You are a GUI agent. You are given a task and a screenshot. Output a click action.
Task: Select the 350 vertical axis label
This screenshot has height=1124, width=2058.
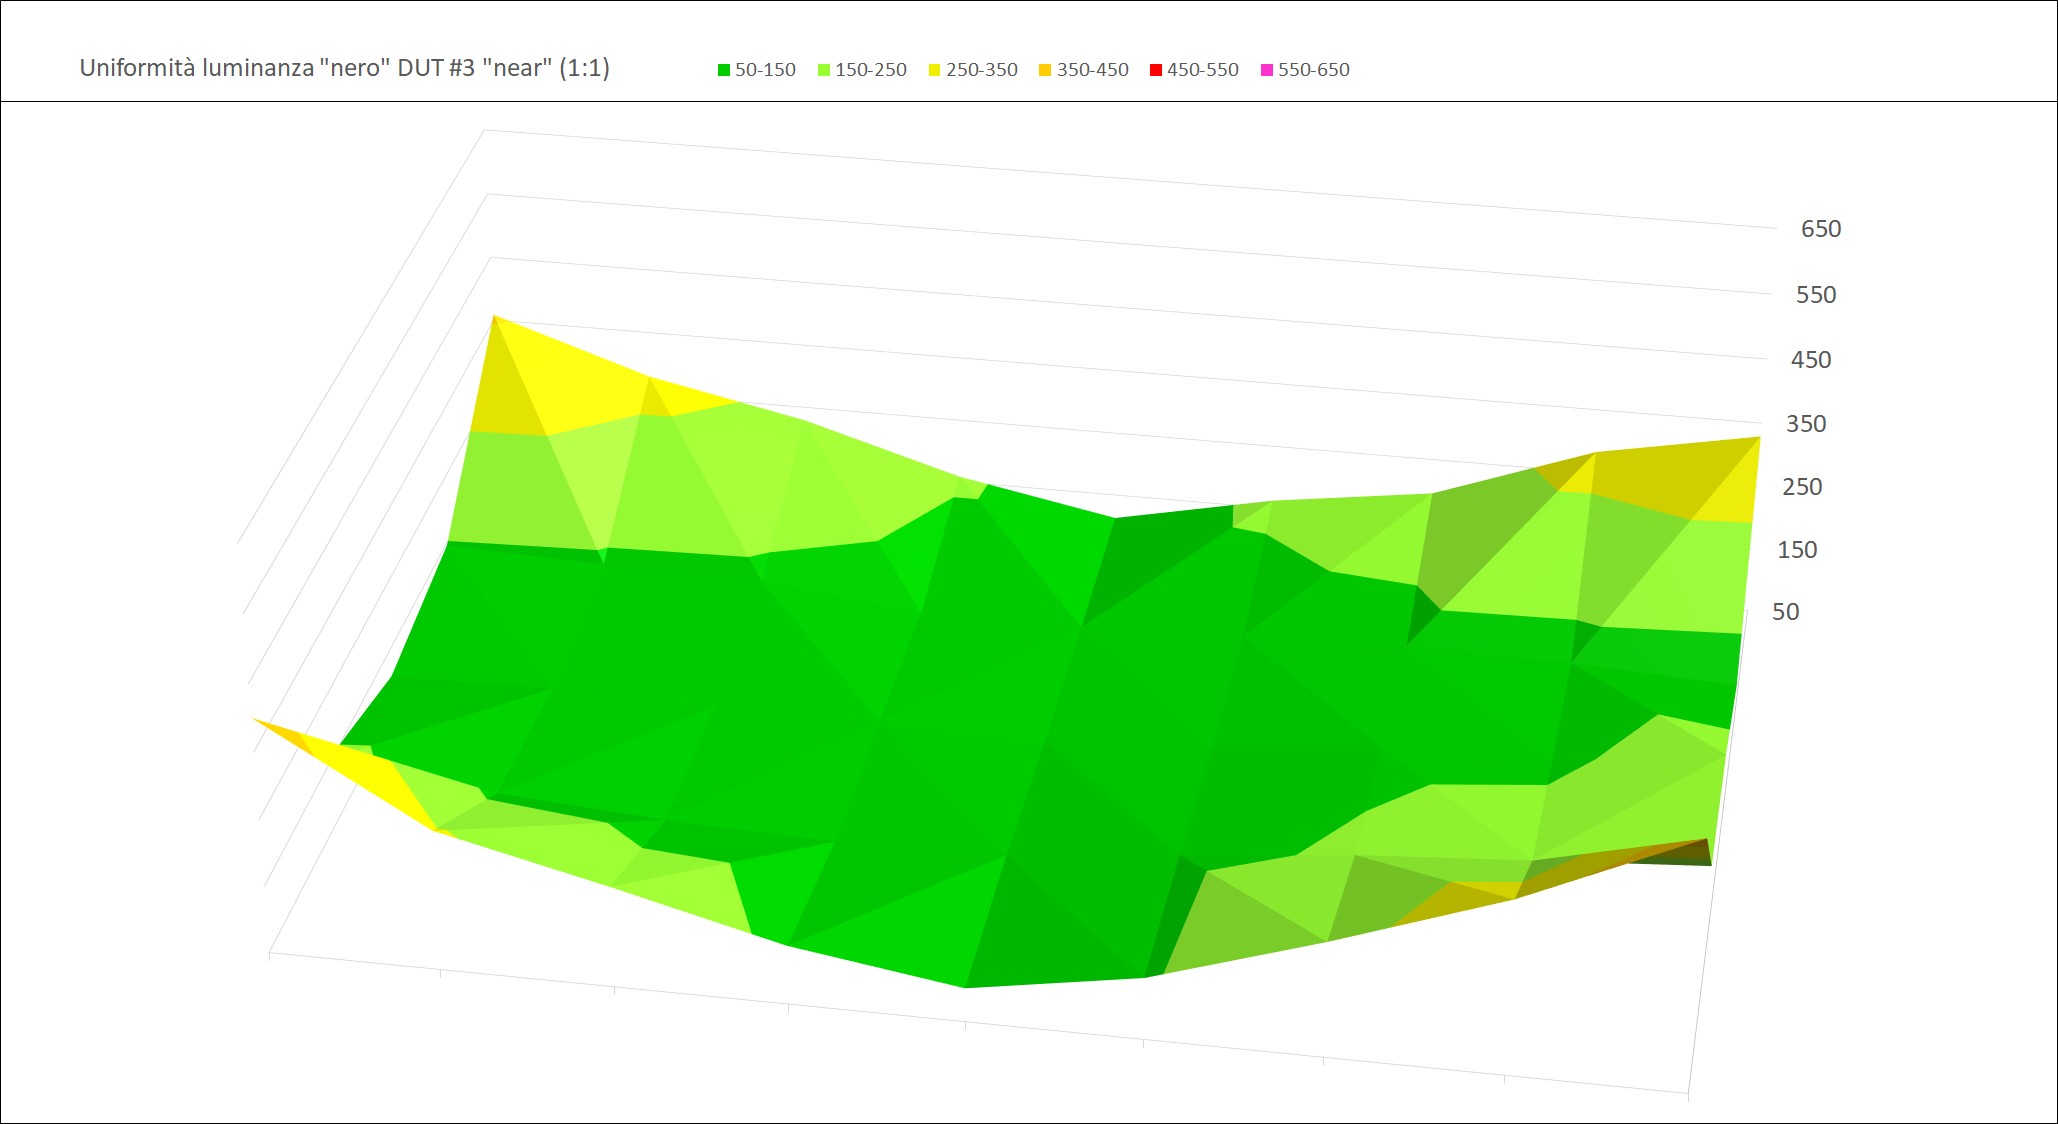pos(1805,424)
